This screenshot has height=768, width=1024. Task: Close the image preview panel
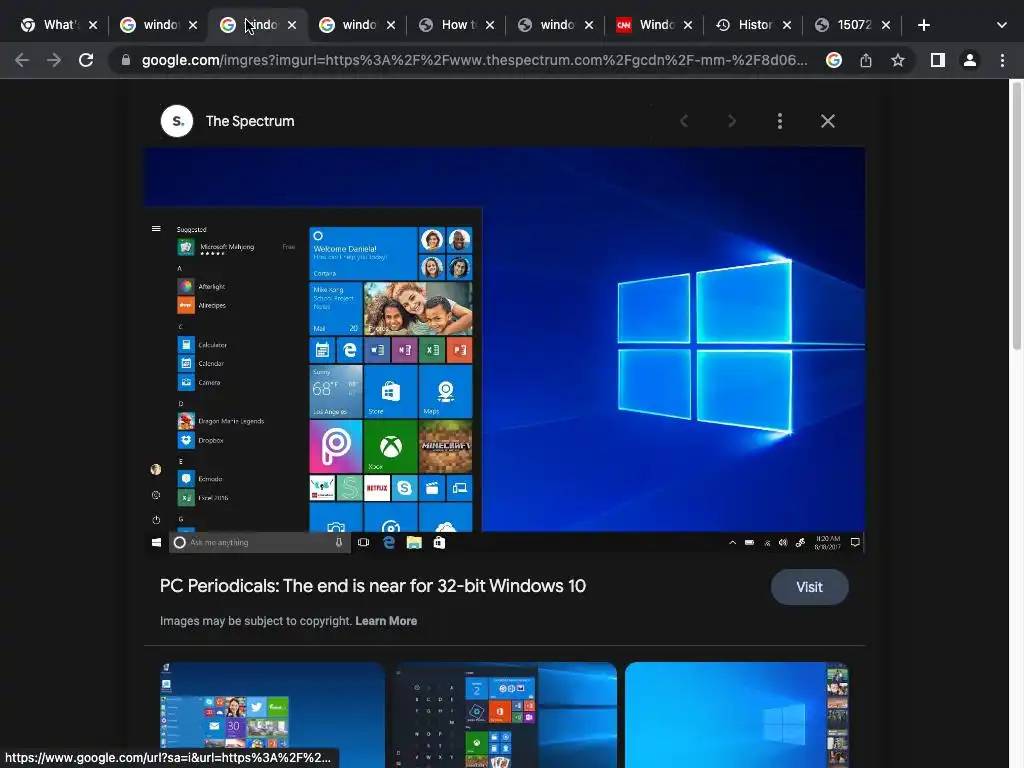827,121
